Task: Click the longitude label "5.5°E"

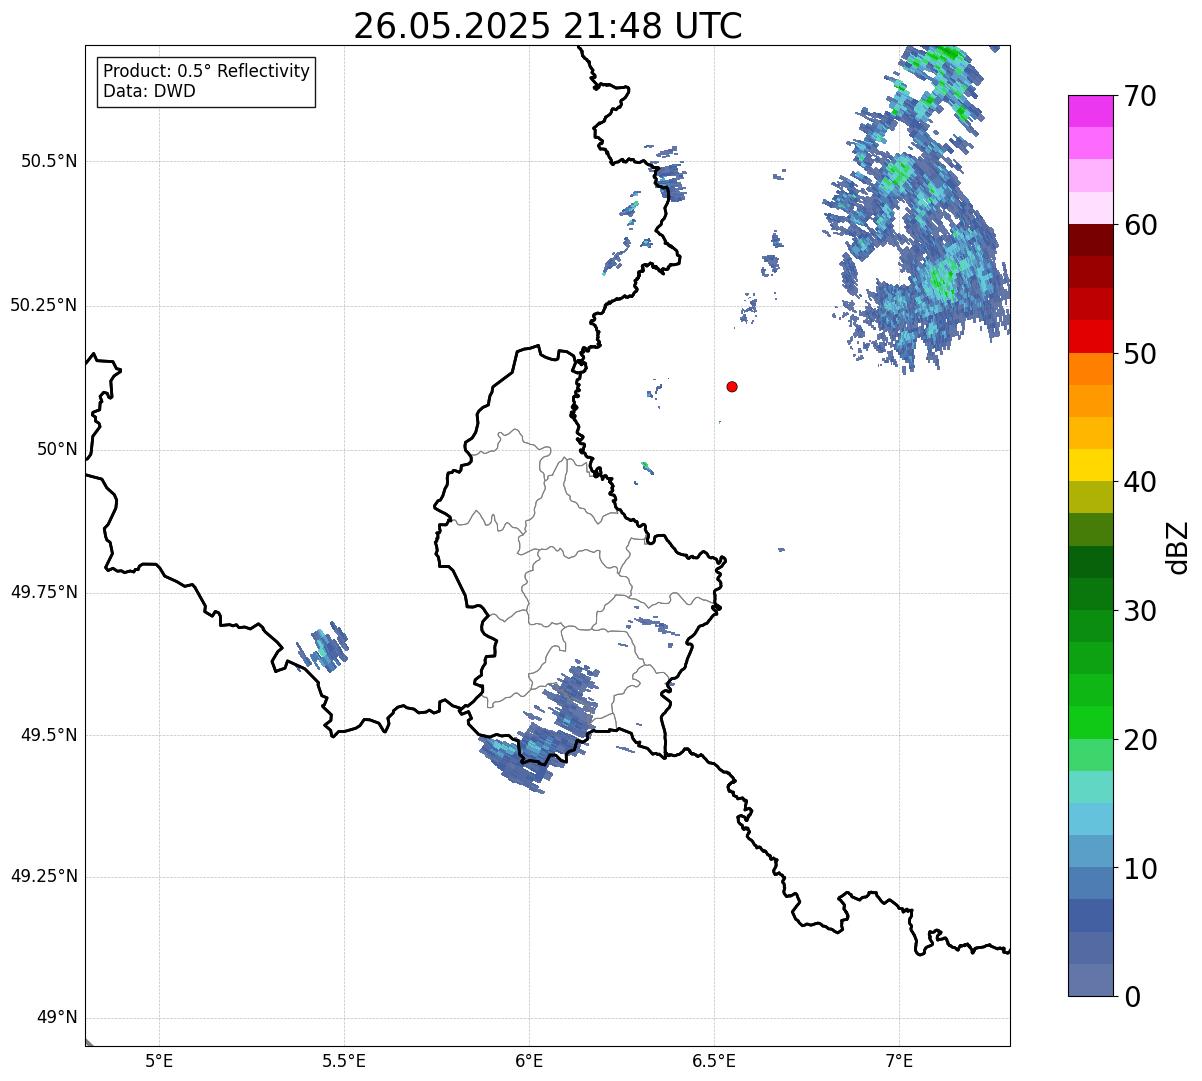Action: 344,1060
